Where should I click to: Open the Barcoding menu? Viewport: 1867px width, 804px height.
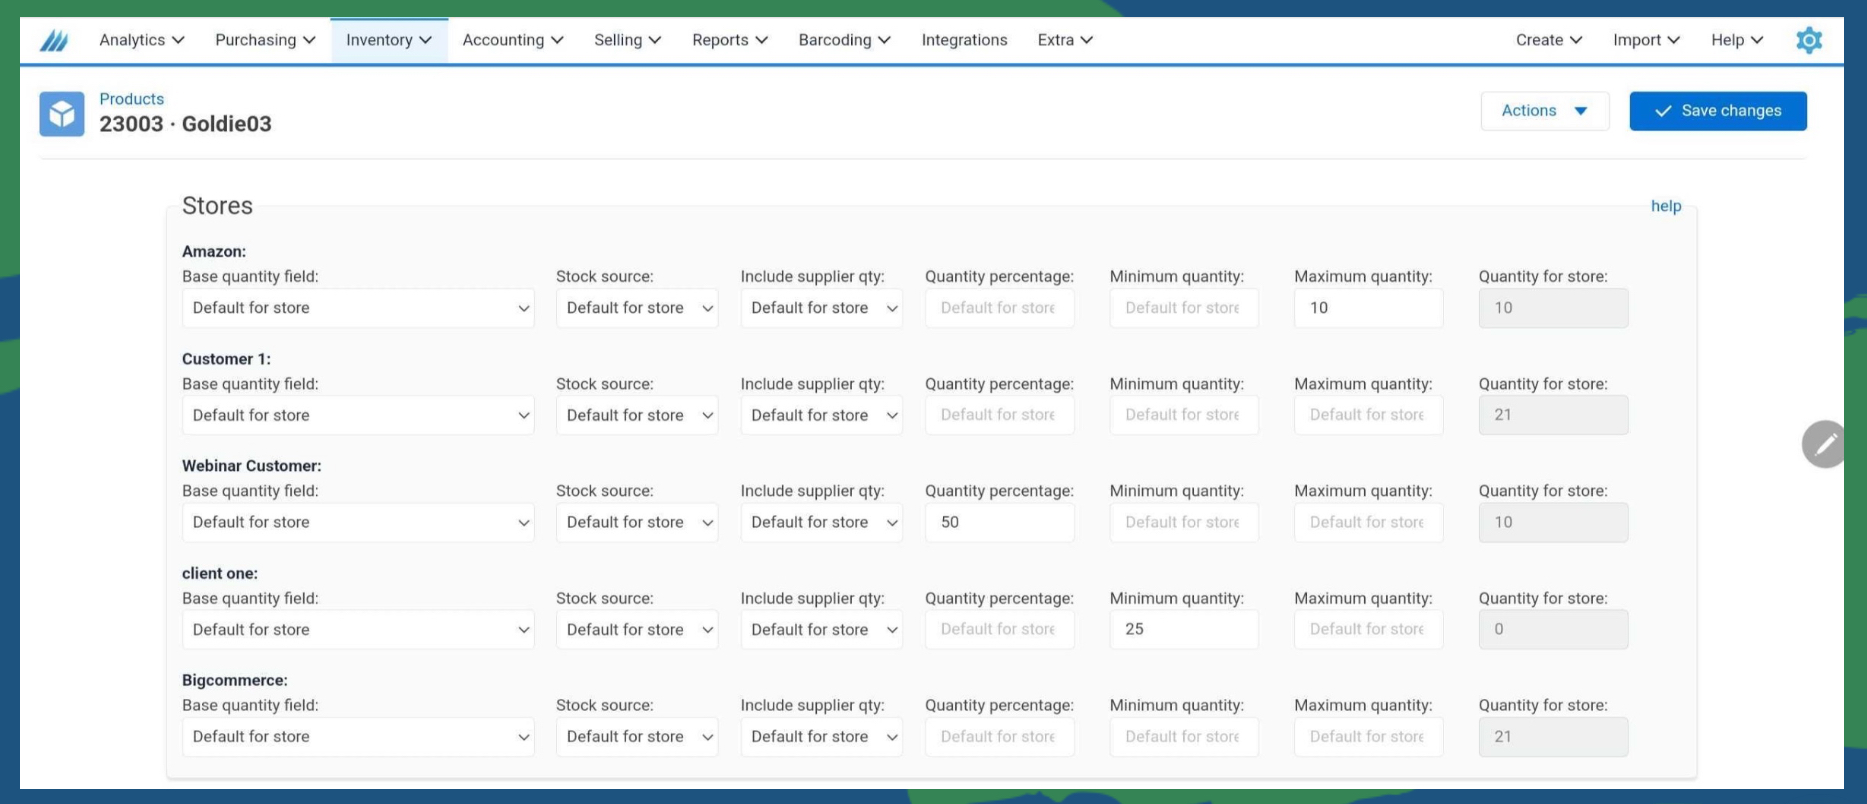(x=844, y=40)
